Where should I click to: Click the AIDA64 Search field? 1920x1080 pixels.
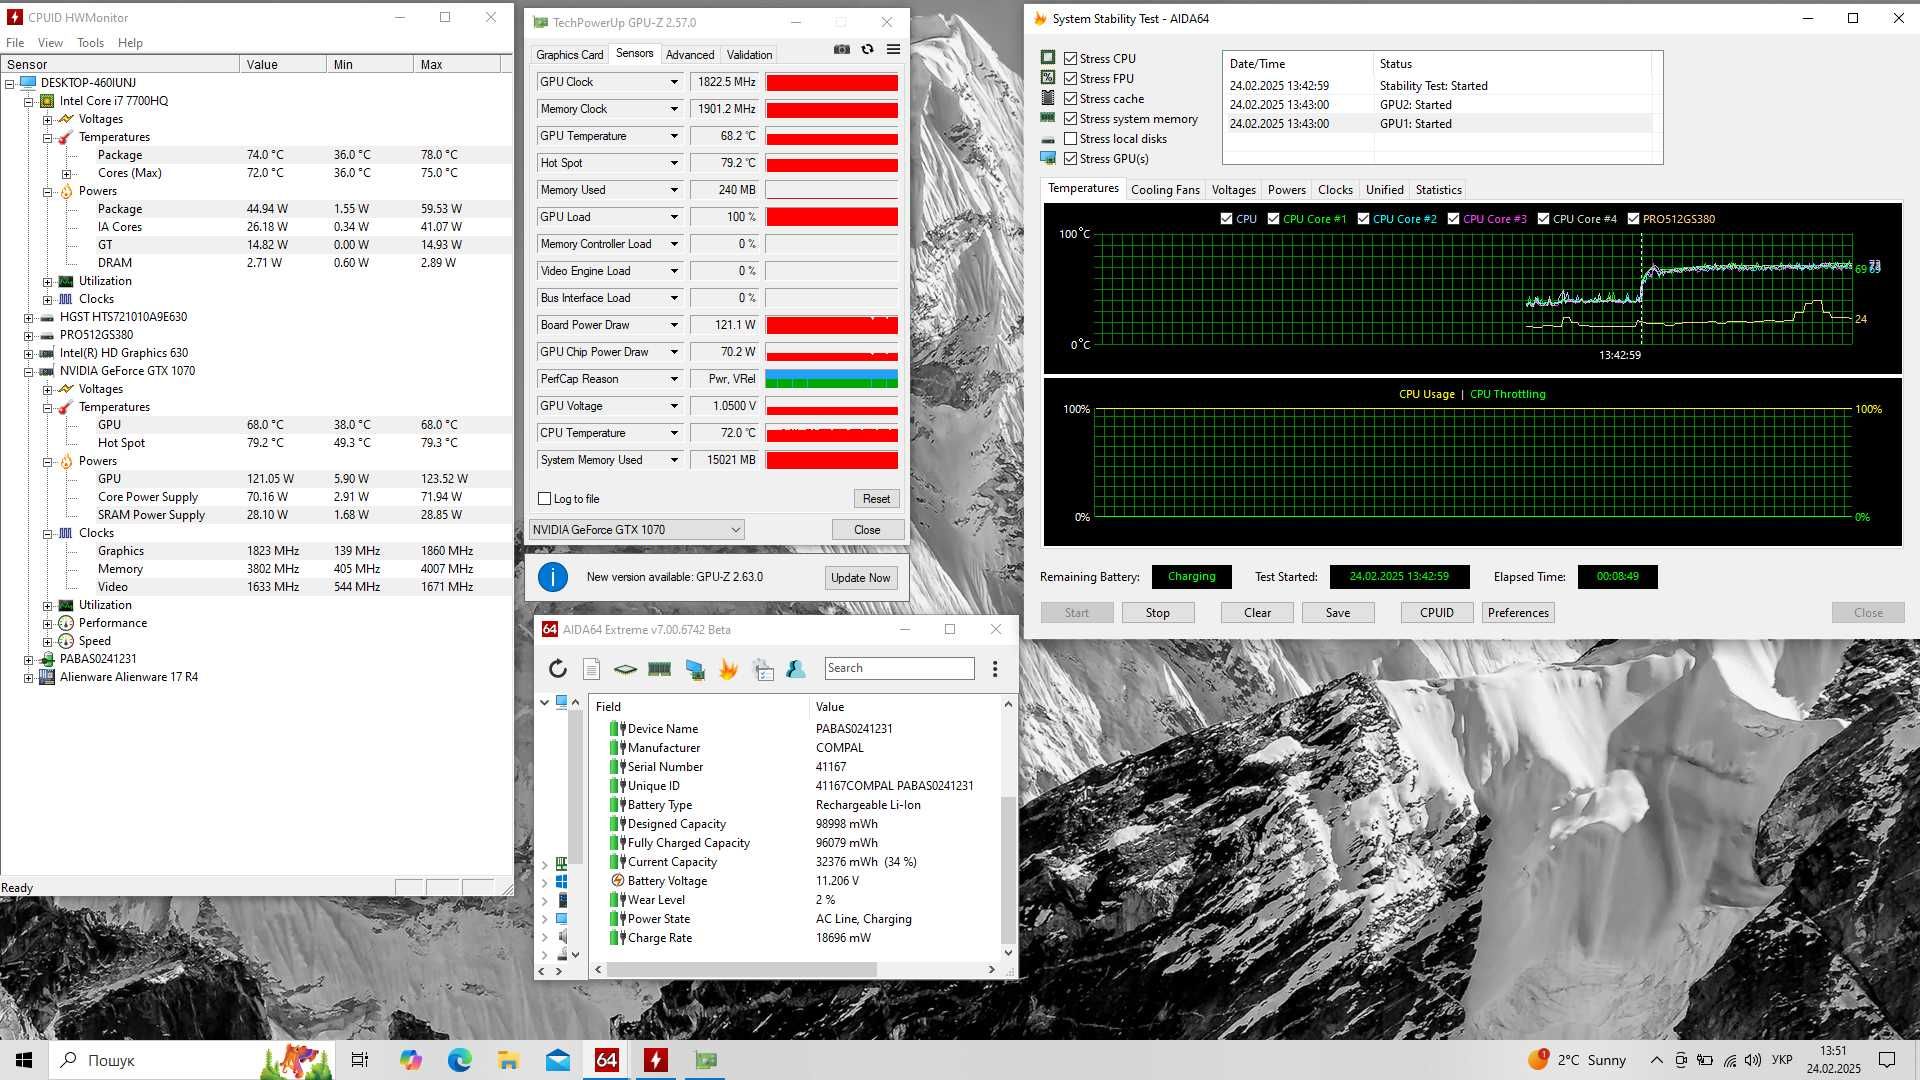point(899,668)
